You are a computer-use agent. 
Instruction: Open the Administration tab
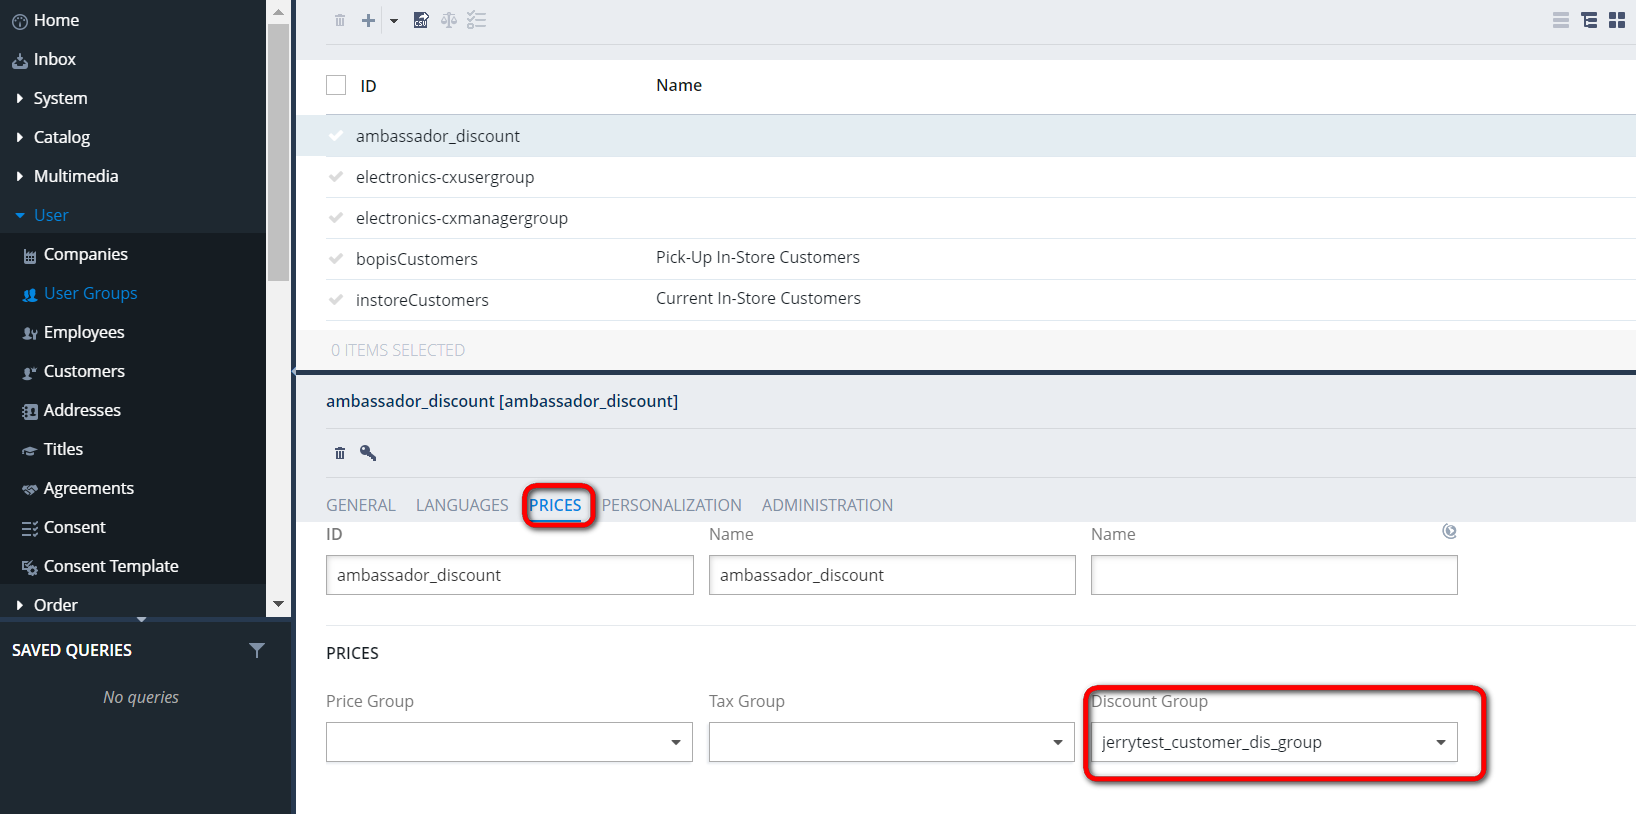point(827,505)
